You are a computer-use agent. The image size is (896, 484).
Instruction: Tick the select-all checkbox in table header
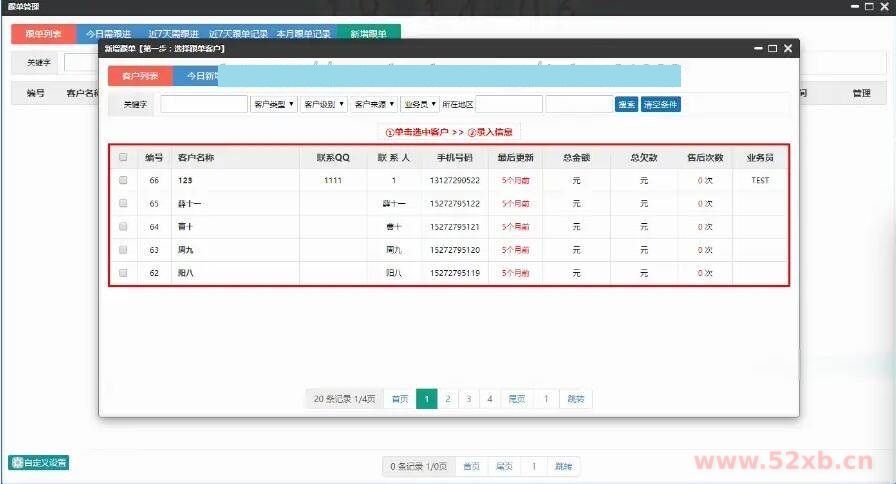(x=123, y=157)
